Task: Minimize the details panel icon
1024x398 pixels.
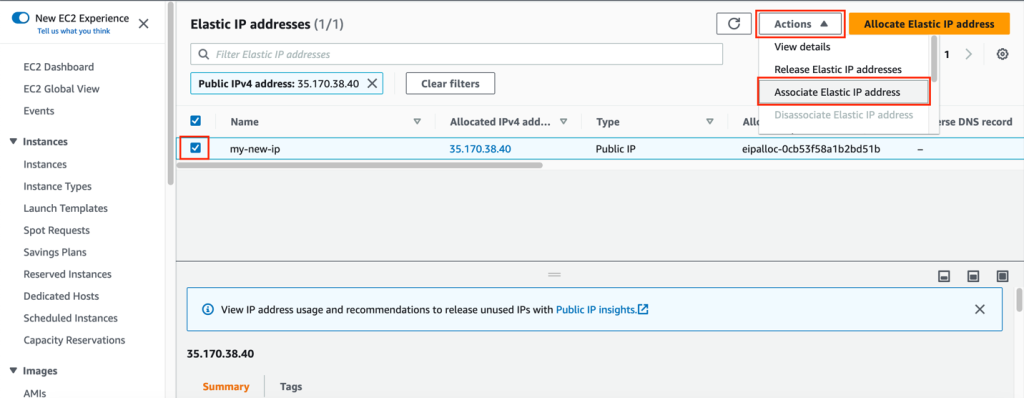Action: pos(944,276)
